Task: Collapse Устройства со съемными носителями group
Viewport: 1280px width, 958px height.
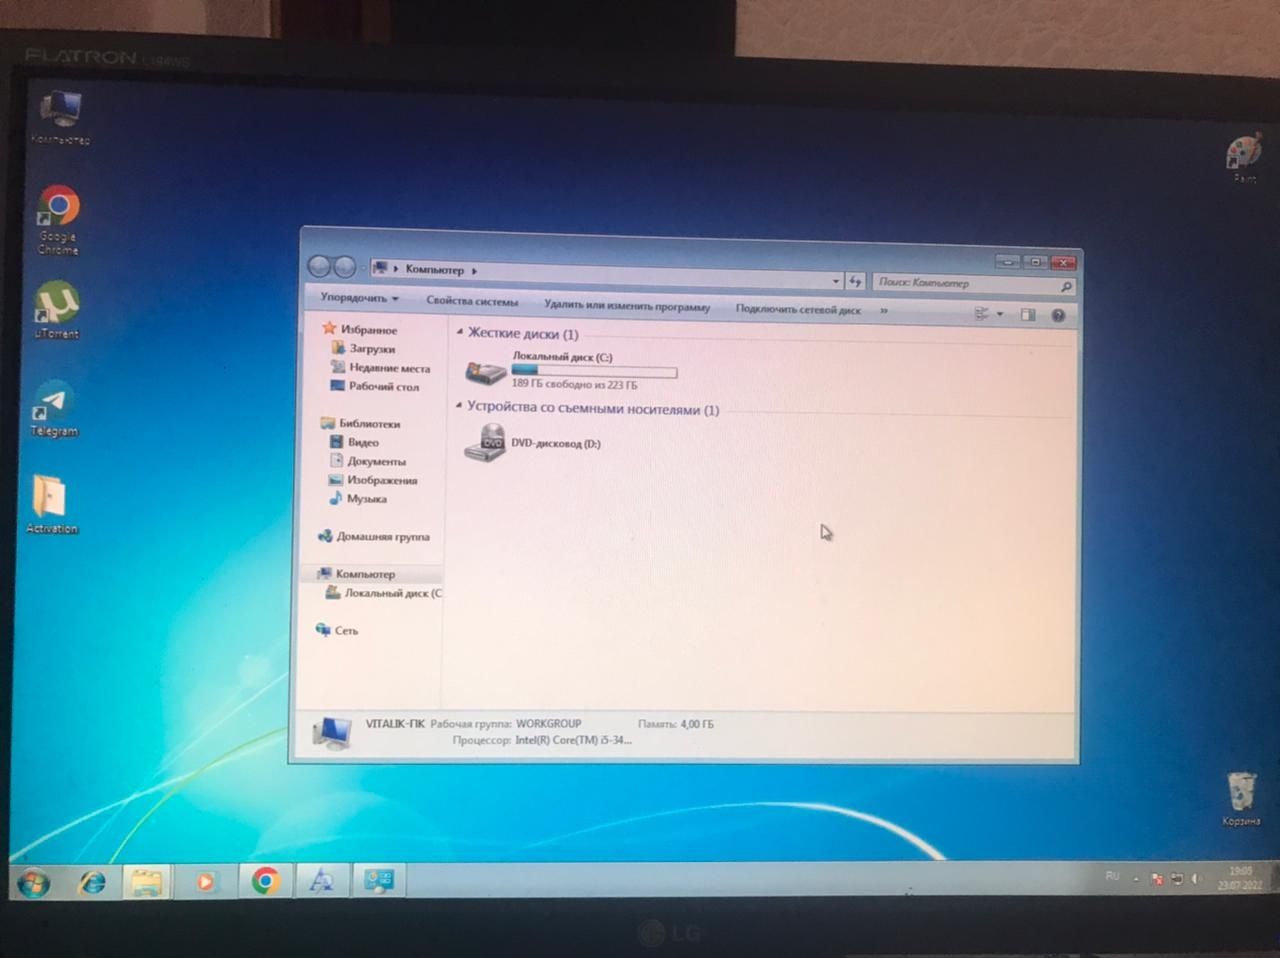Action: tap(459, 407)
